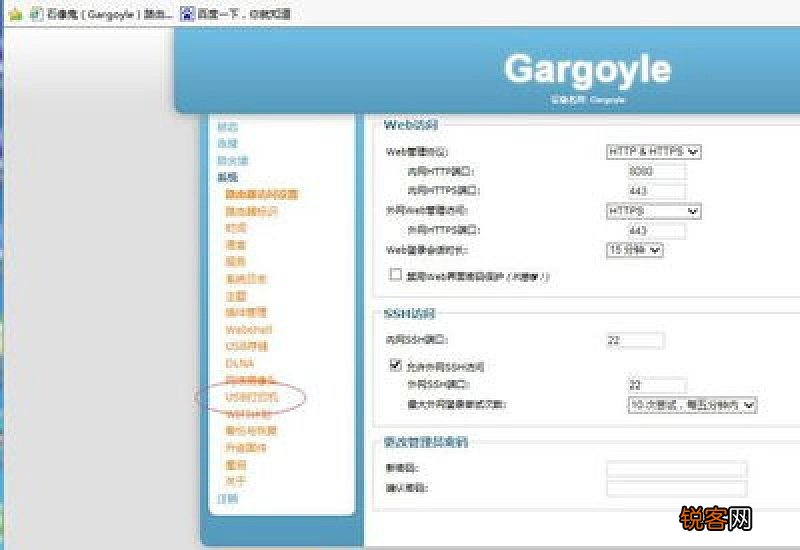Toggle the disable web password protection checkbox
800x550 pixels.
pyautogui.click(x=395, y=274)
